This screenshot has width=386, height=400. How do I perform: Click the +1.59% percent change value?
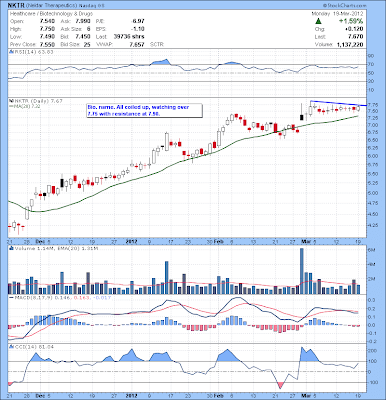tap(351, 21)
